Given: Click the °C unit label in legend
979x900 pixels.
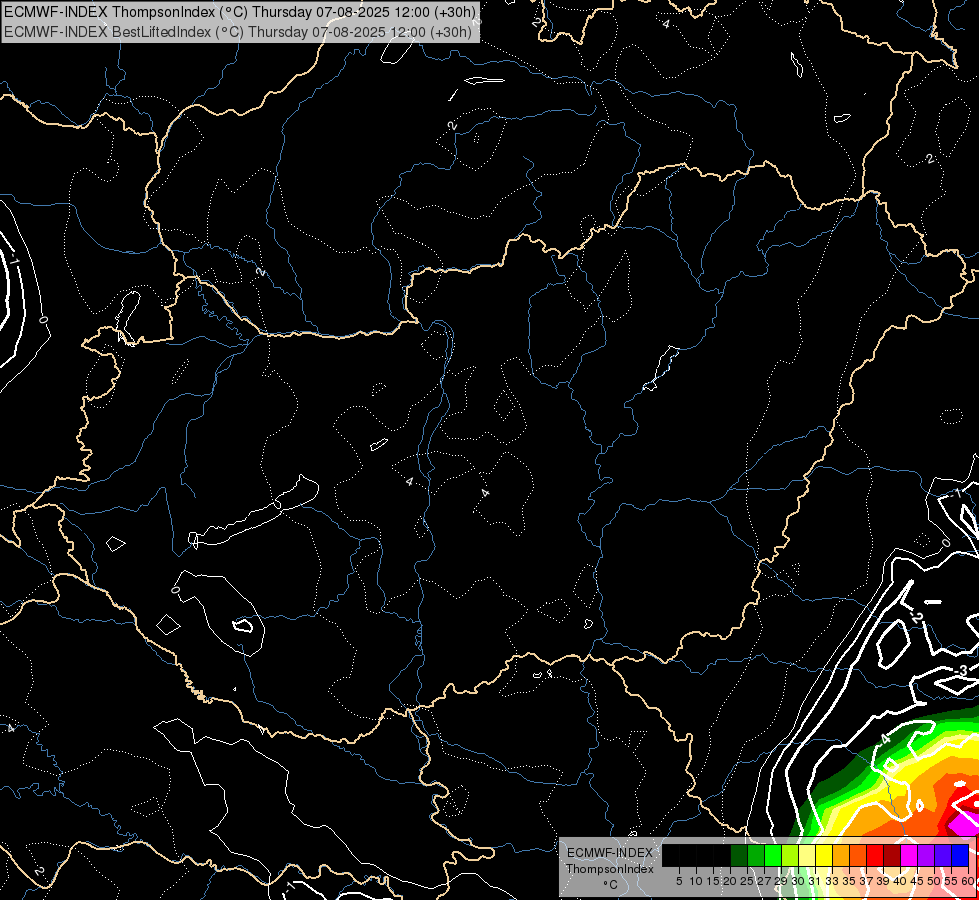Looking at the screenshot, I should 611,884.
